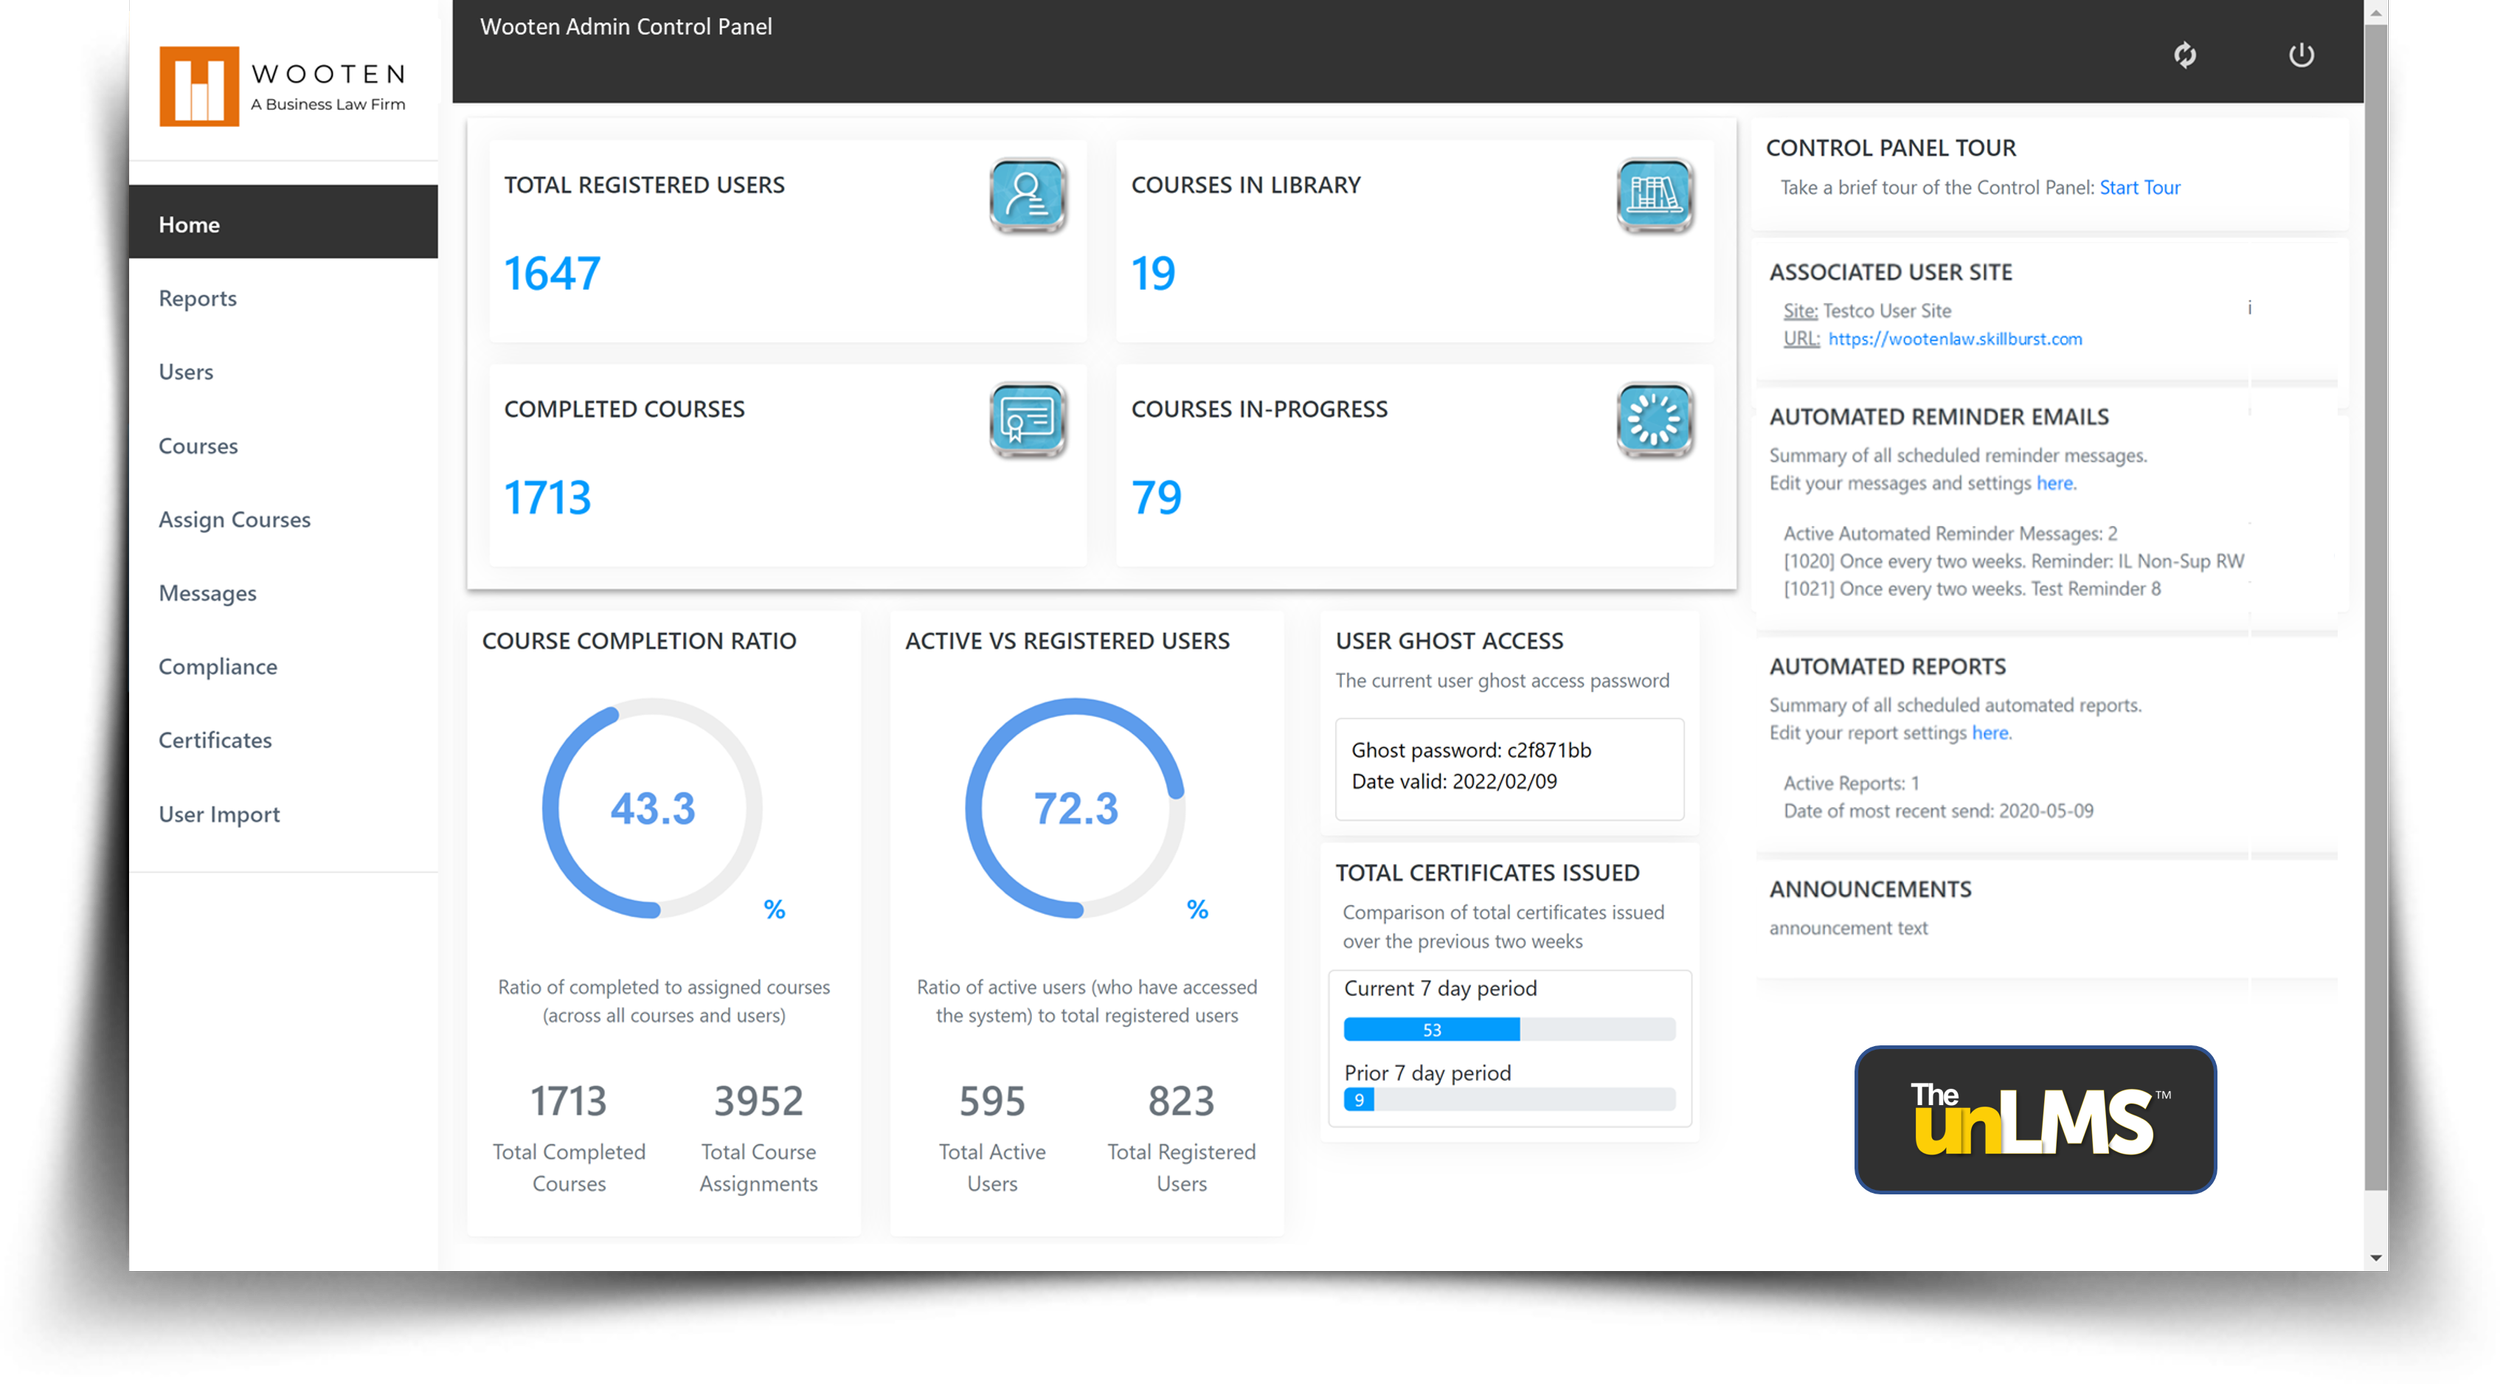2500x1384 pixels.
Task: Click The unLMS logo badge
Action: click(2035, 1119)
